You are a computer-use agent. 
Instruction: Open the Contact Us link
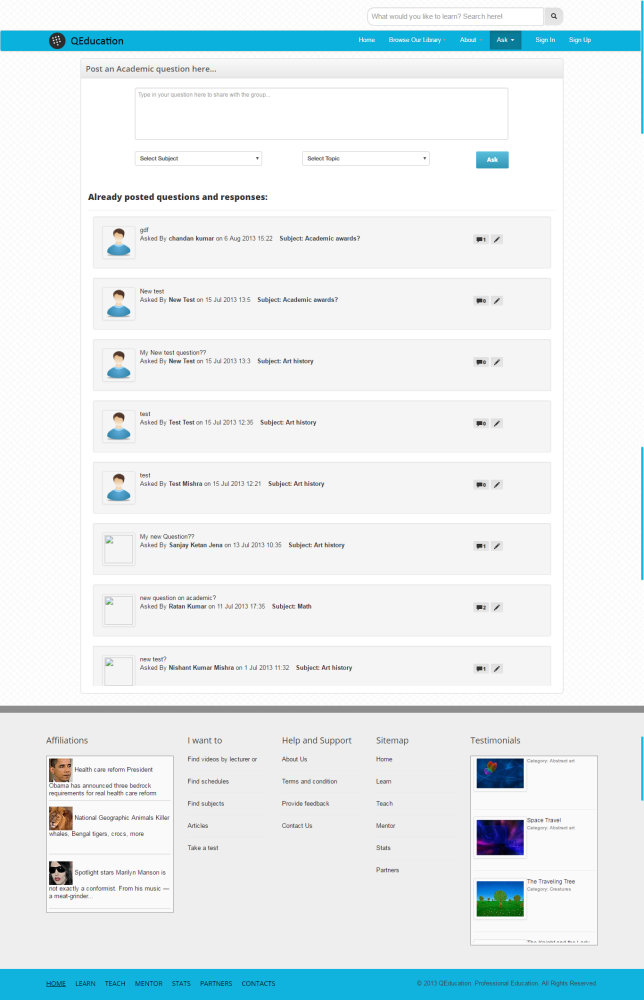click(297, 825)
